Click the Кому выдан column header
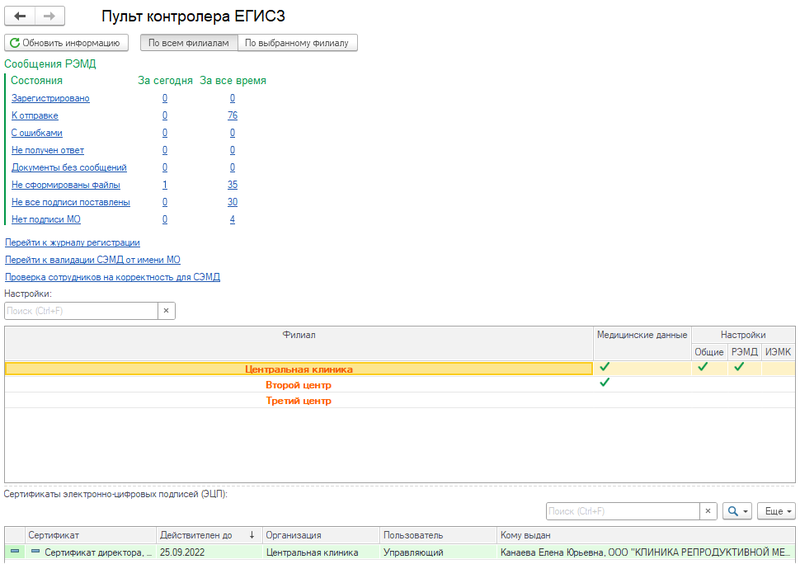The image size is (800, 564). [645, 535]
